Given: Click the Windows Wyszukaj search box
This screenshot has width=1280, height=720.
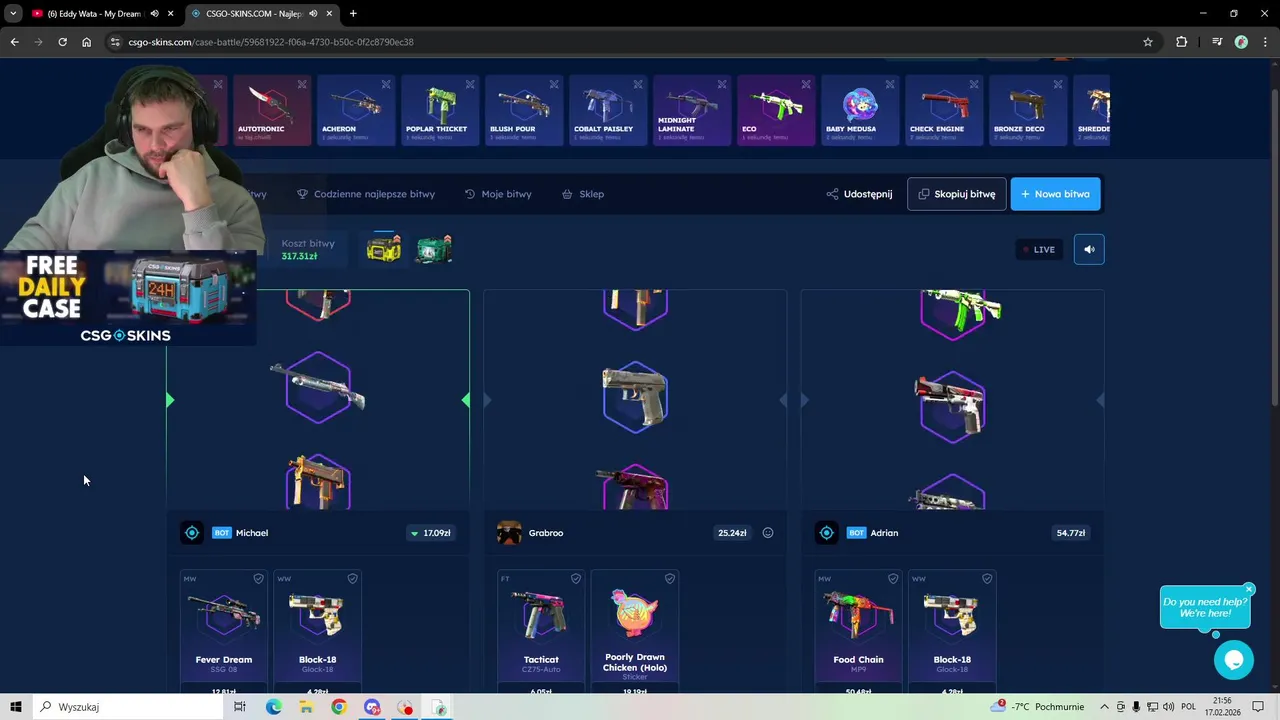Looking at the screenshot, I should pyautogui.click(x=130, y=707).
